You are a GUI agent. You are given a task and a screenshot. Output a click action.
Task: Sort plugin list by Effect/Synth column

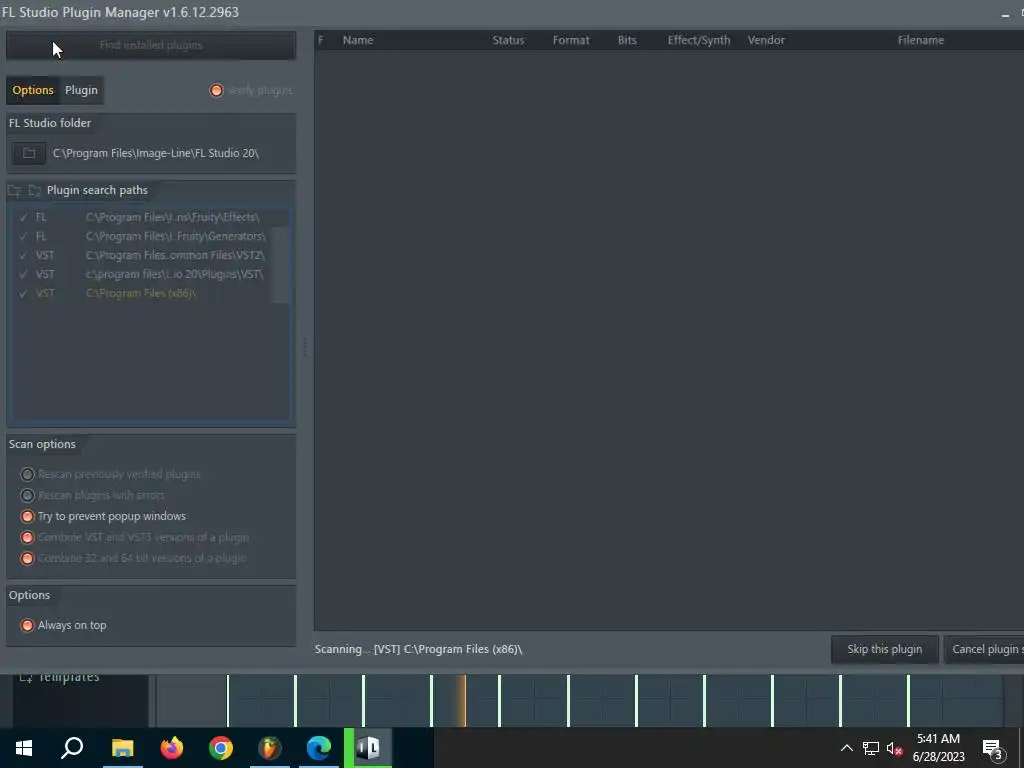(x=699, y=40)
